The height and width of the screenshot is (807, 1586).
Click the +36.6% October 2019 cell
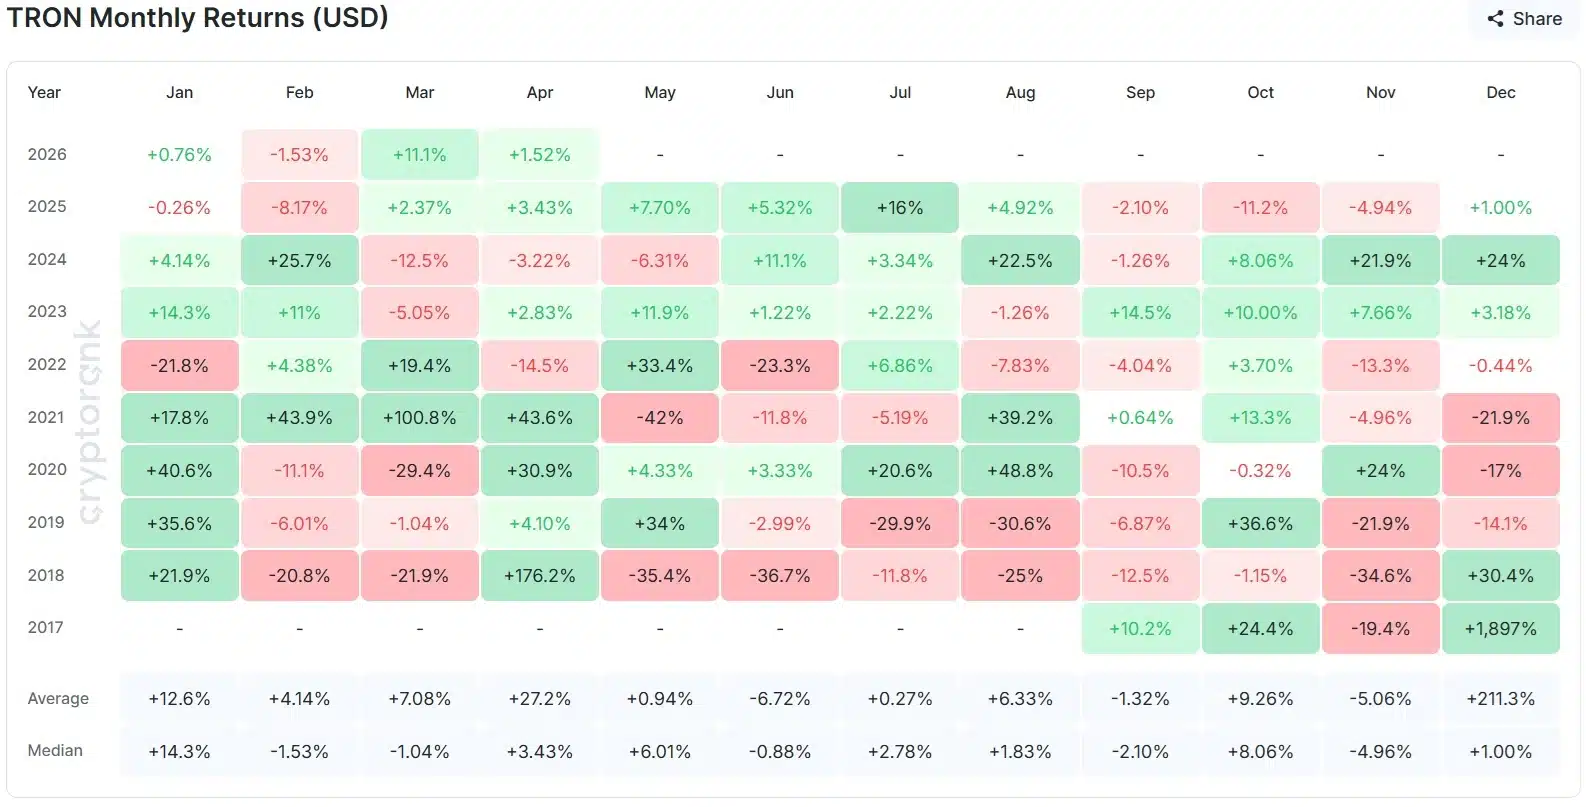[x=1260, y=524]
